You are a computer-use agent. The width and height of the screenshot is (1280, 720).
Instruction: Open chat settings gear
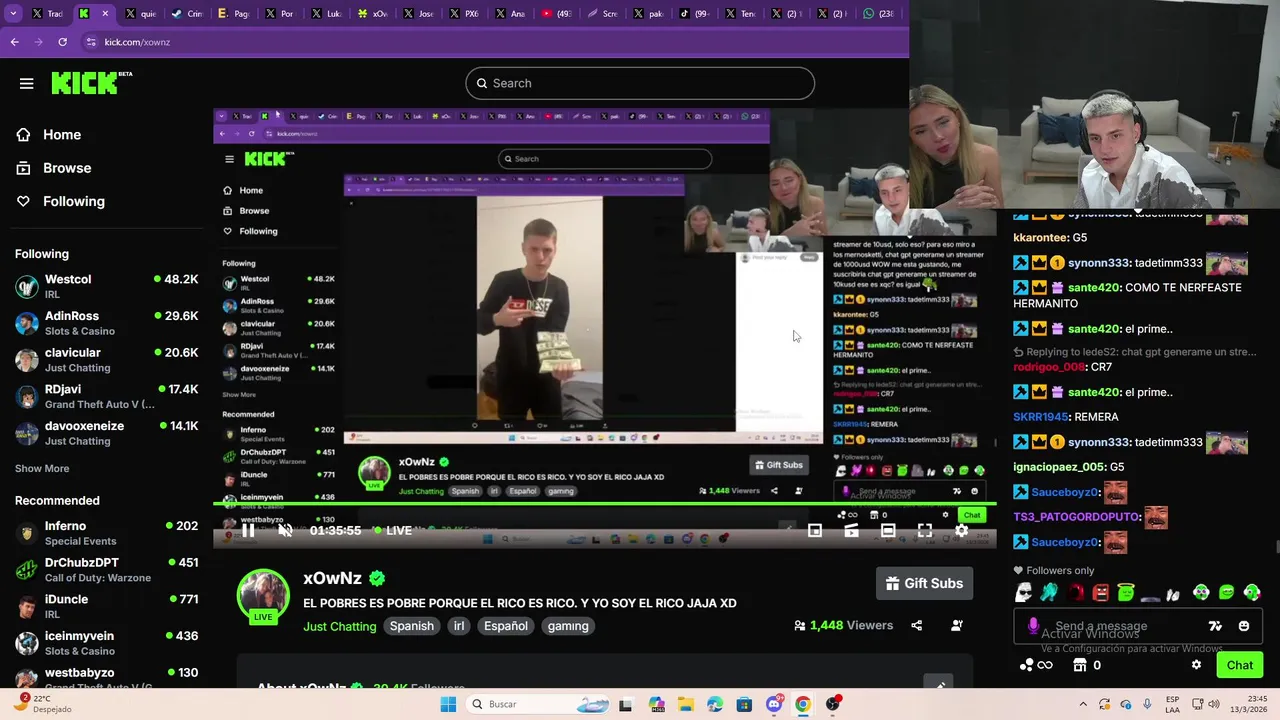1196,665
